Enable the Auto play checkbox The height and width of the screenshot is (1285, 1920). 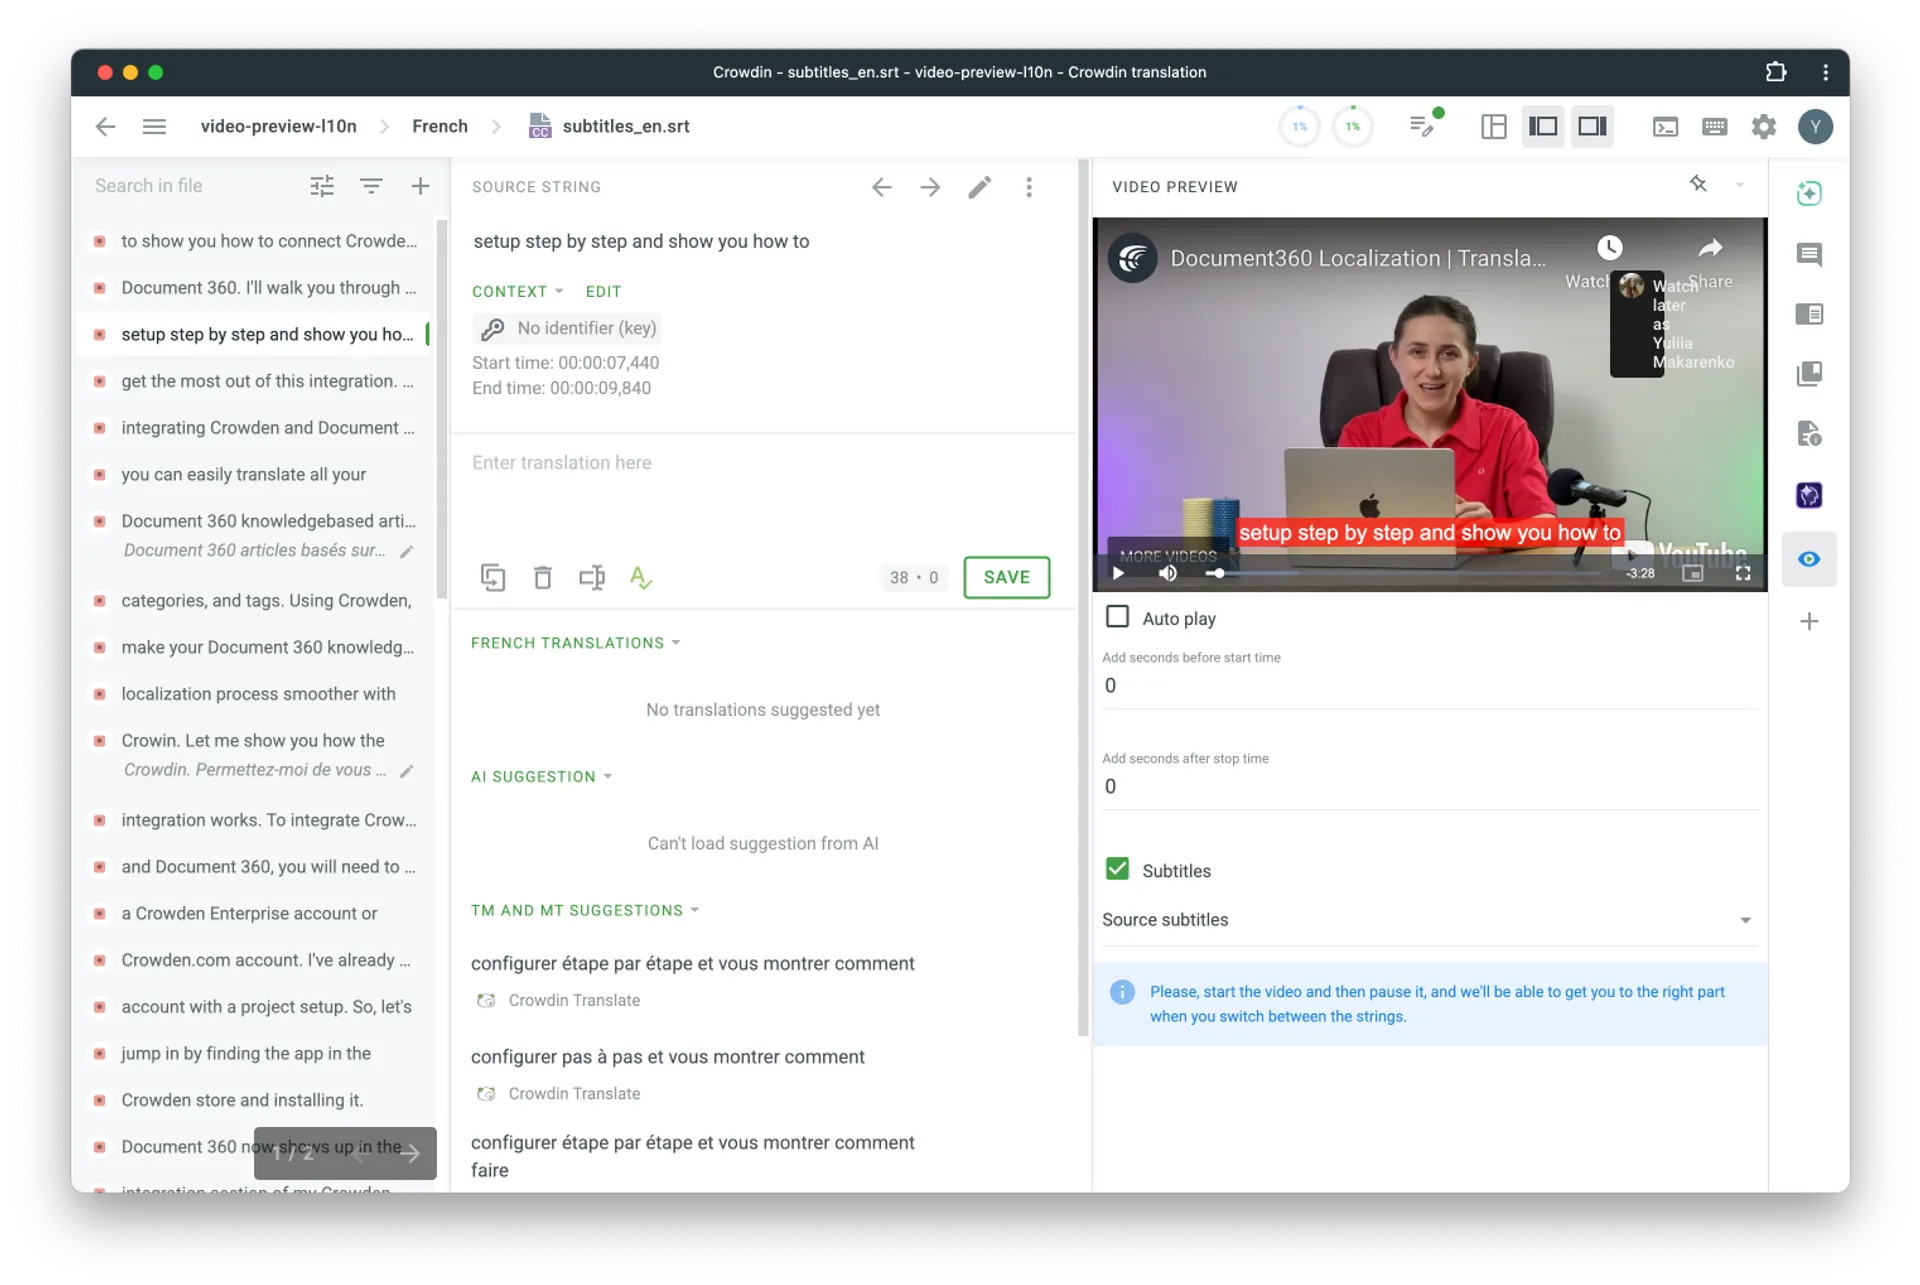(1117, 617)
